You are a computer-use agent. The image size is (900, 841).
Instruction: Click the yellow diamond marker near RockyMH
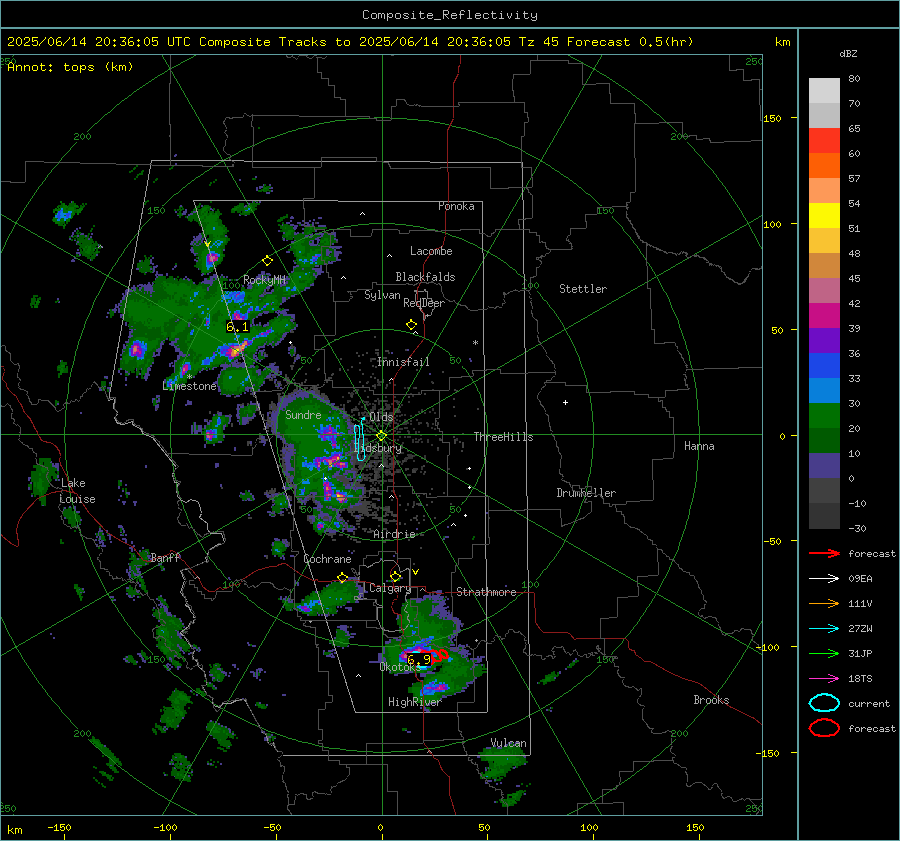[267, 261]
